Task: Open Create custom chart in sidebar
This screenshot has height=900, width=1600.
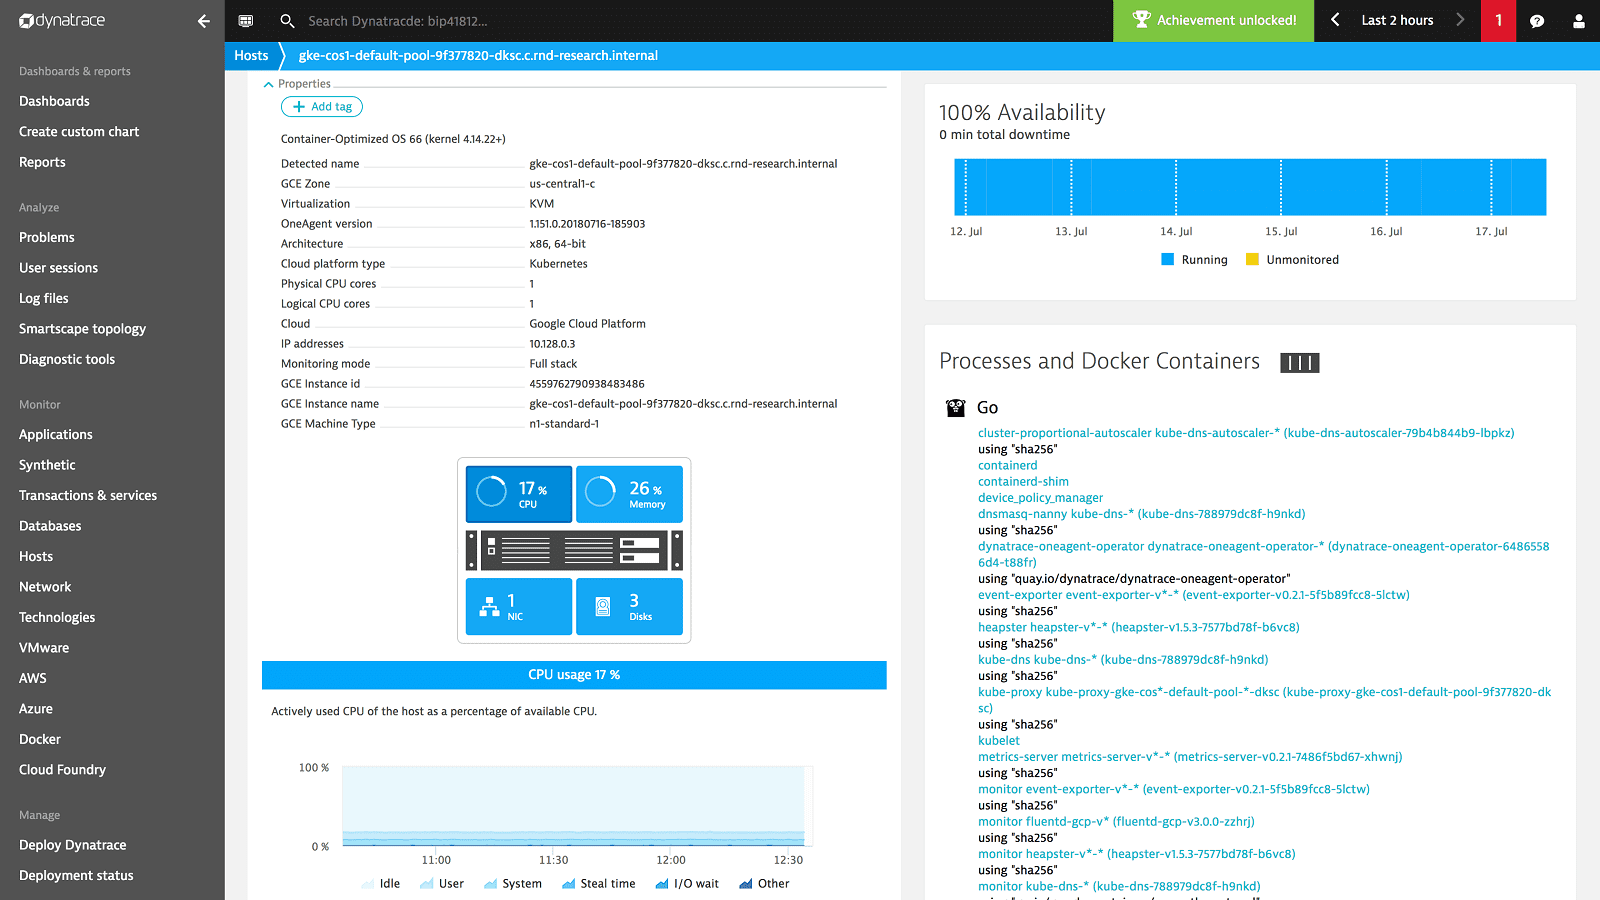Action: pyautogui.click(x=79, y=132)
